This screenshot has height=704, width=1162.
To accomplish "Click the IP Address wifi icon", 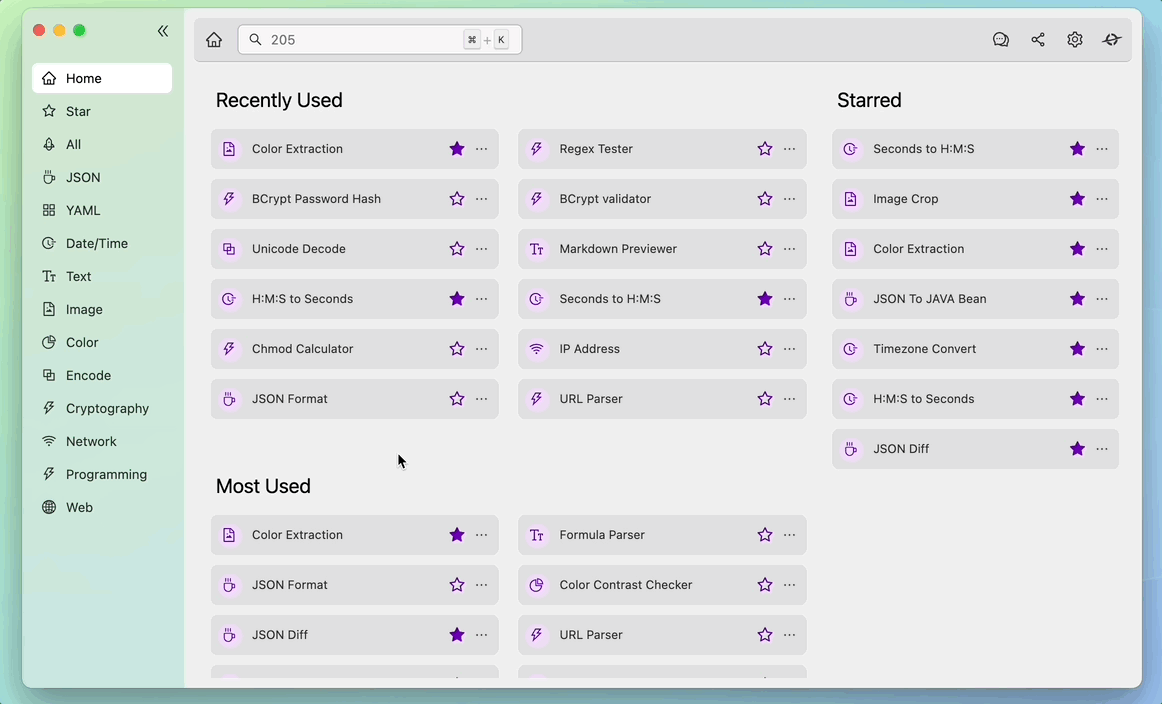I will click(537, 349).
